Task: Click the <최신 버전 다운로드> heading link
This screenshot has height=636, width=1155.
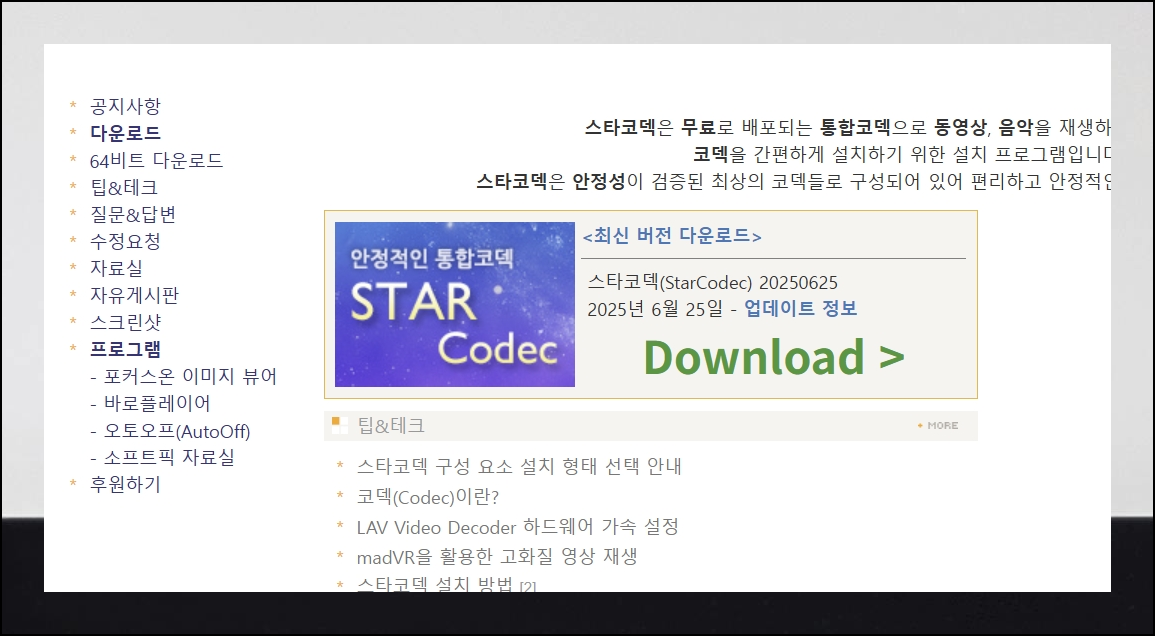Action: click(x=672, y=236)
